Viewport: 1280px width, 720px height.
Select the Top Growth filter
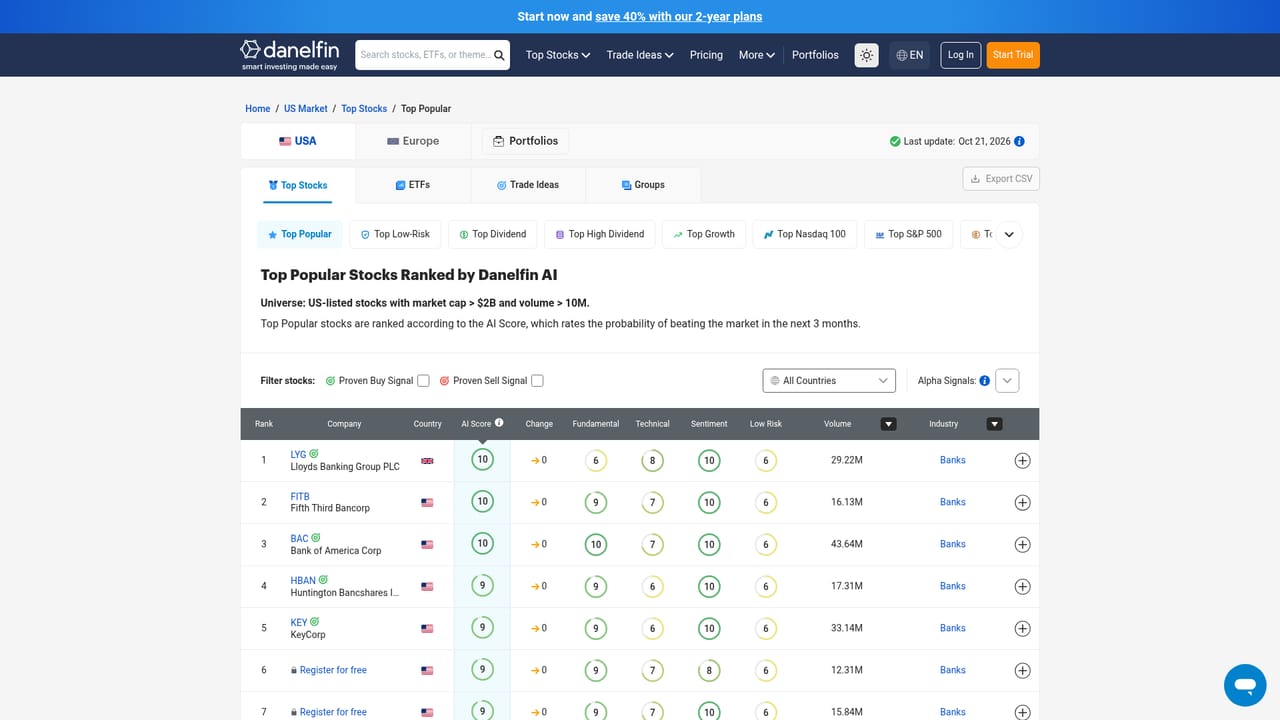pyautogui.click(x=704, y=234)
